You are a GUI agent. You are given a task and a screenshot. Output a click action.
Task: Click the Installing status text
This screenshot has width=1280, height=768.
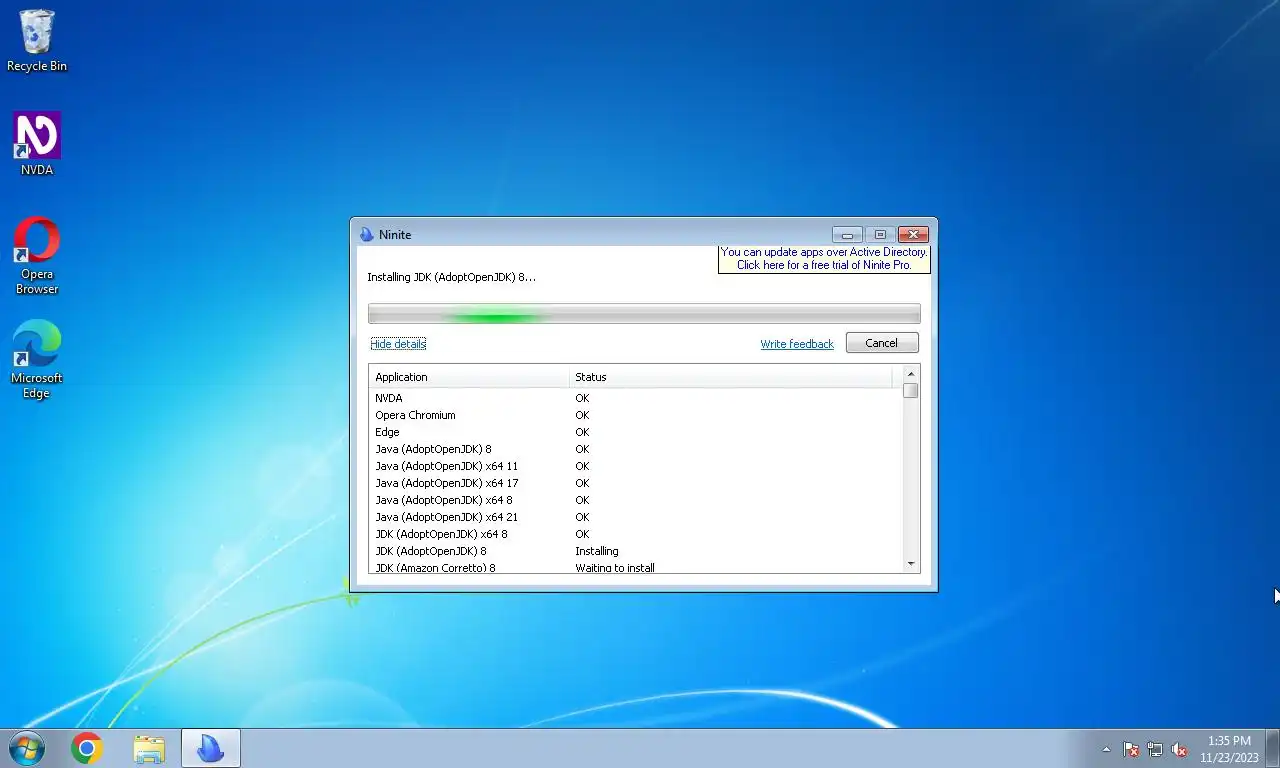[597, 551]
